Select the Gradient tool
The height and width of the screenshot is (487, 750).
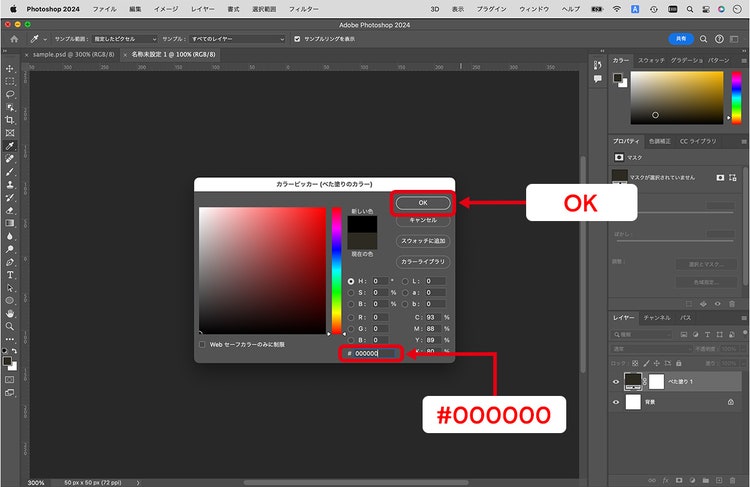point(10,223)
